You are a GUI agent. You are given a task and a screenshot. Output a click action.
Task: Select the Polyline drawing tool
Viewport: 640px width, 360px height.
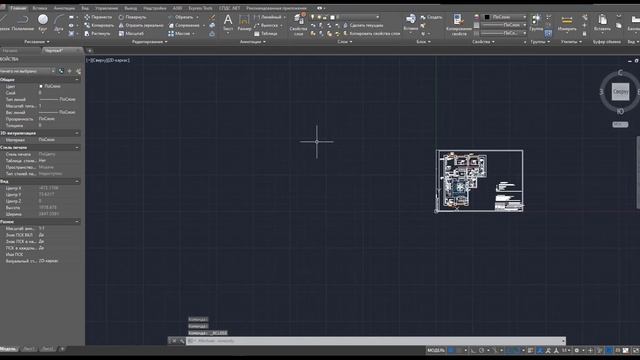[23, 23]
